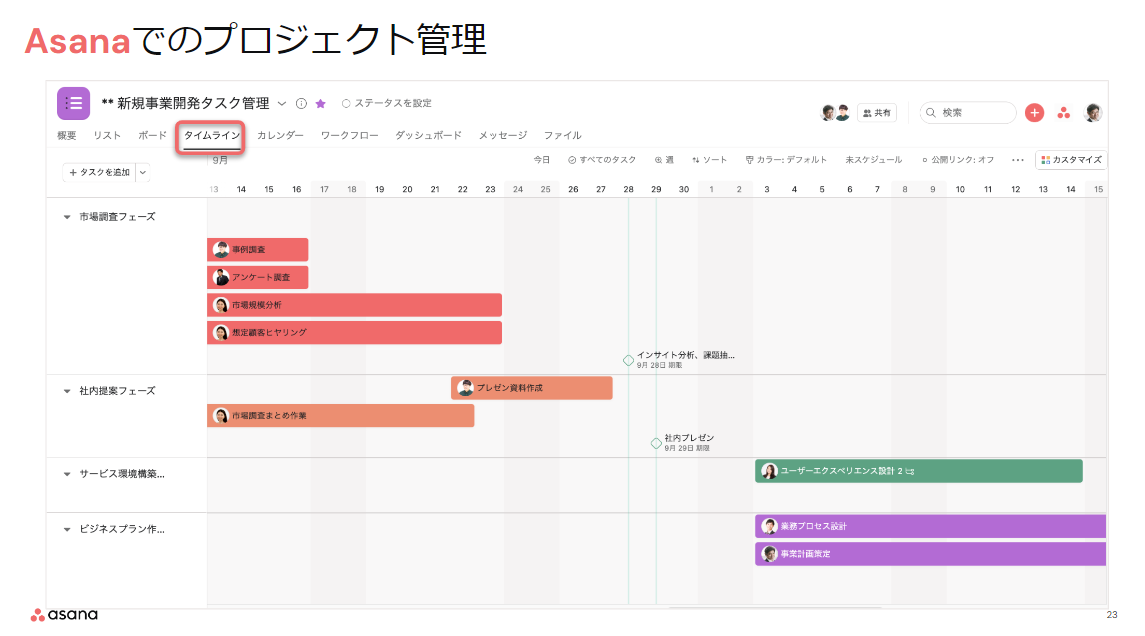Select the アンケート調査 task bar
Viewport: 1145px width, 636px height.
[x=257, y=277]
